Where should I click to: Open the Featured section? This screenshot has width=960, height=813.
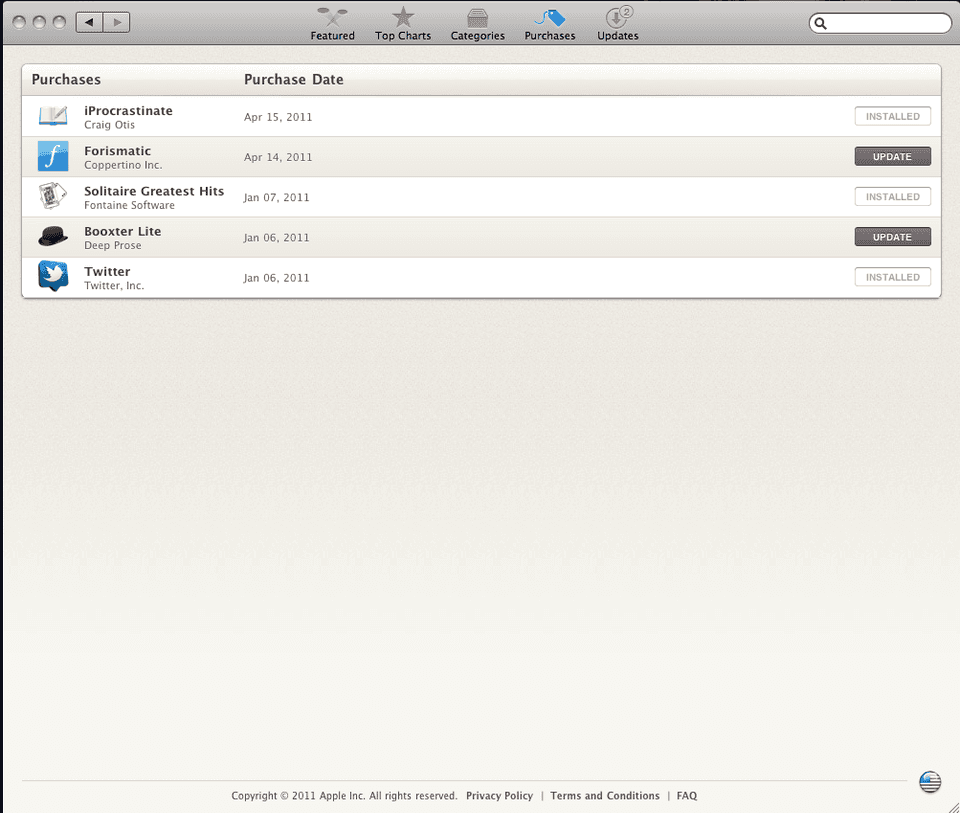click(332, 24)
